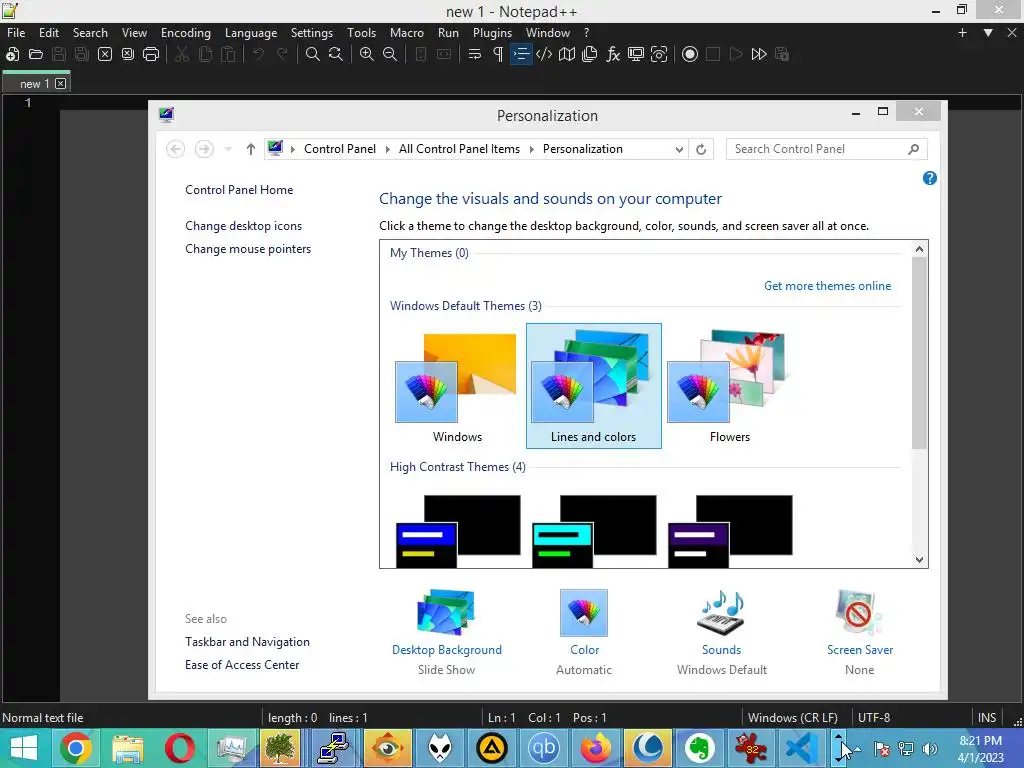This screenshot has width=1024, height=768.
Task: Expand the arrow after Control Panel breadcrumb
Action: click(x=387, y=149)
